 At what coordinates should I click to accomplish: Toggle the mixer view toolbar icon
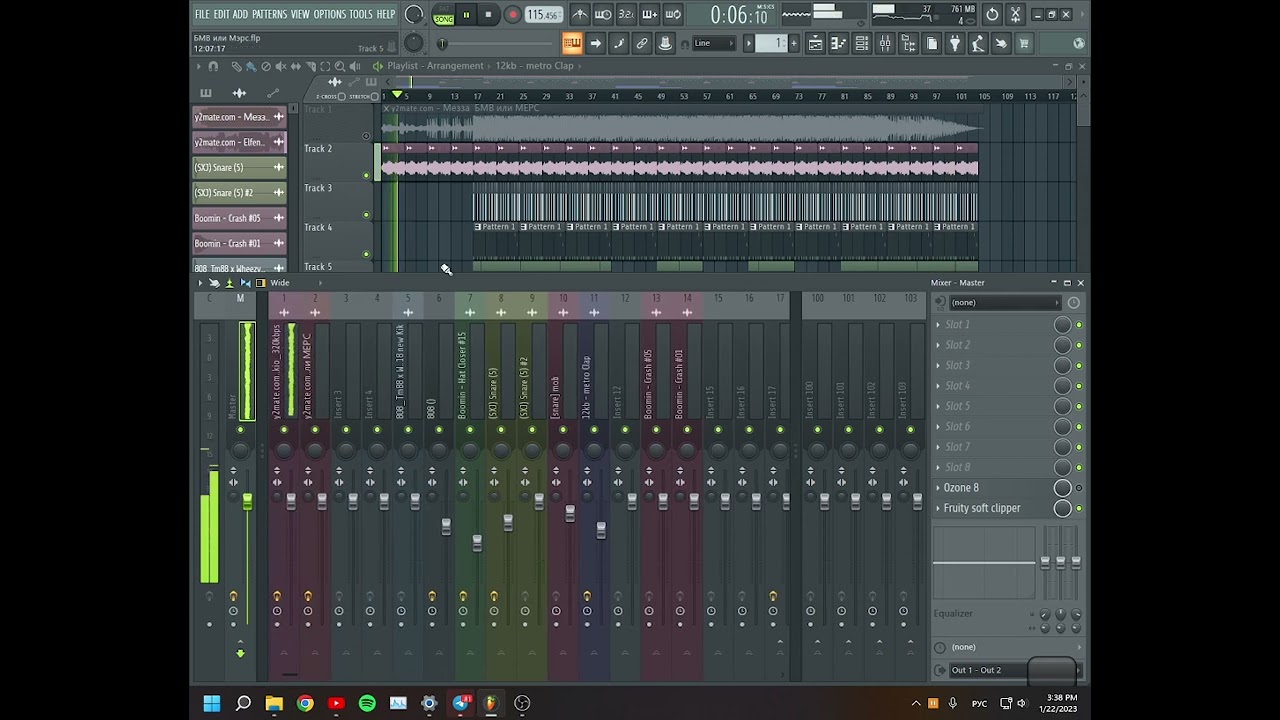pos(885,43)
